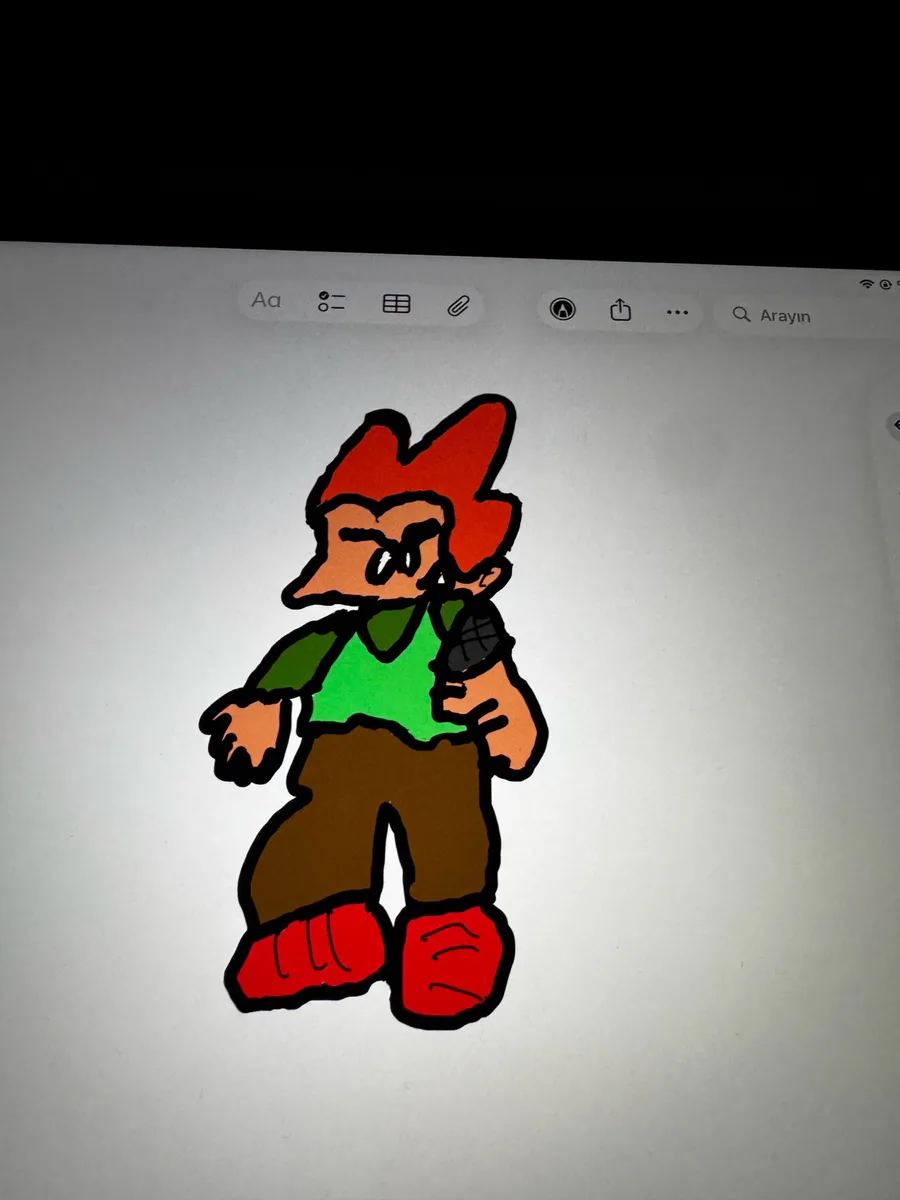Open the share sheet icon
Screen dimensions: 900x1200
(621, 310)
